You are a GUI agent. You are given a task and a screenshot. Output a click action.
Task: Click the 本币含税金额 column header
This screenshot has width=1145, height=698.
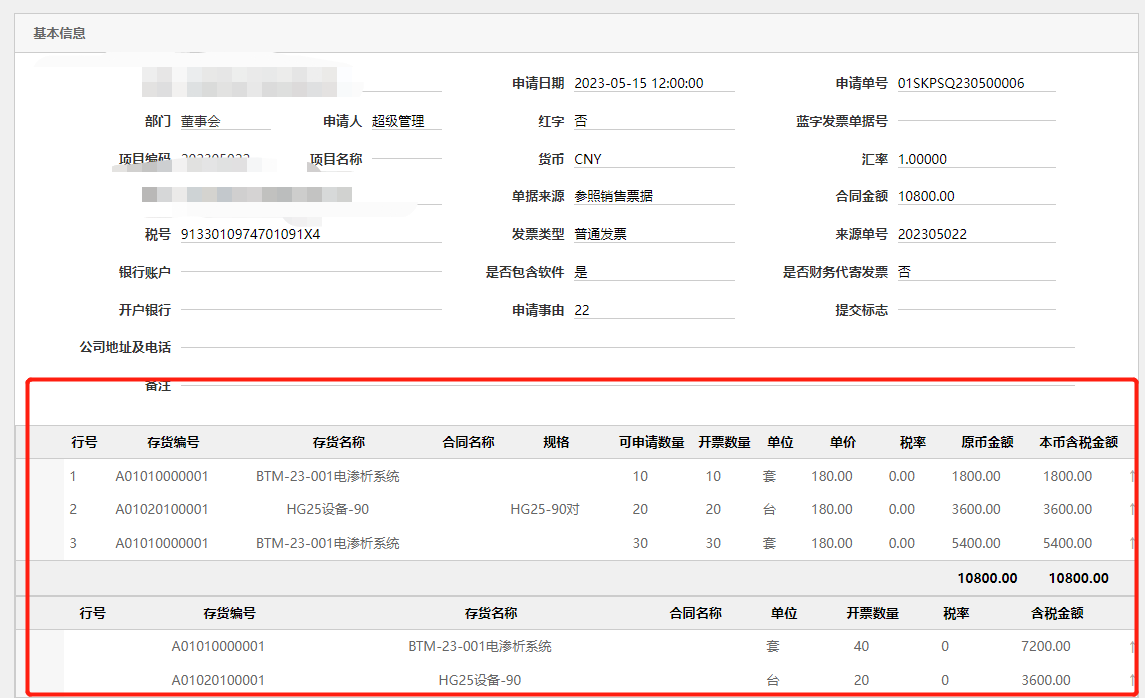coord(1079,442)
